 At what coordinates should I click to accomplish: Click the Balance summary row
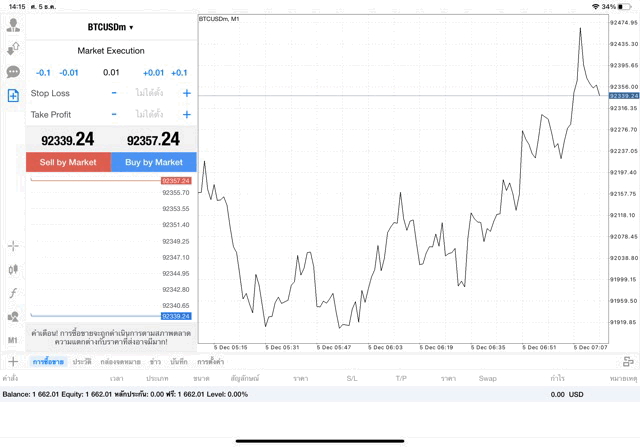click(x=320, y=394)
